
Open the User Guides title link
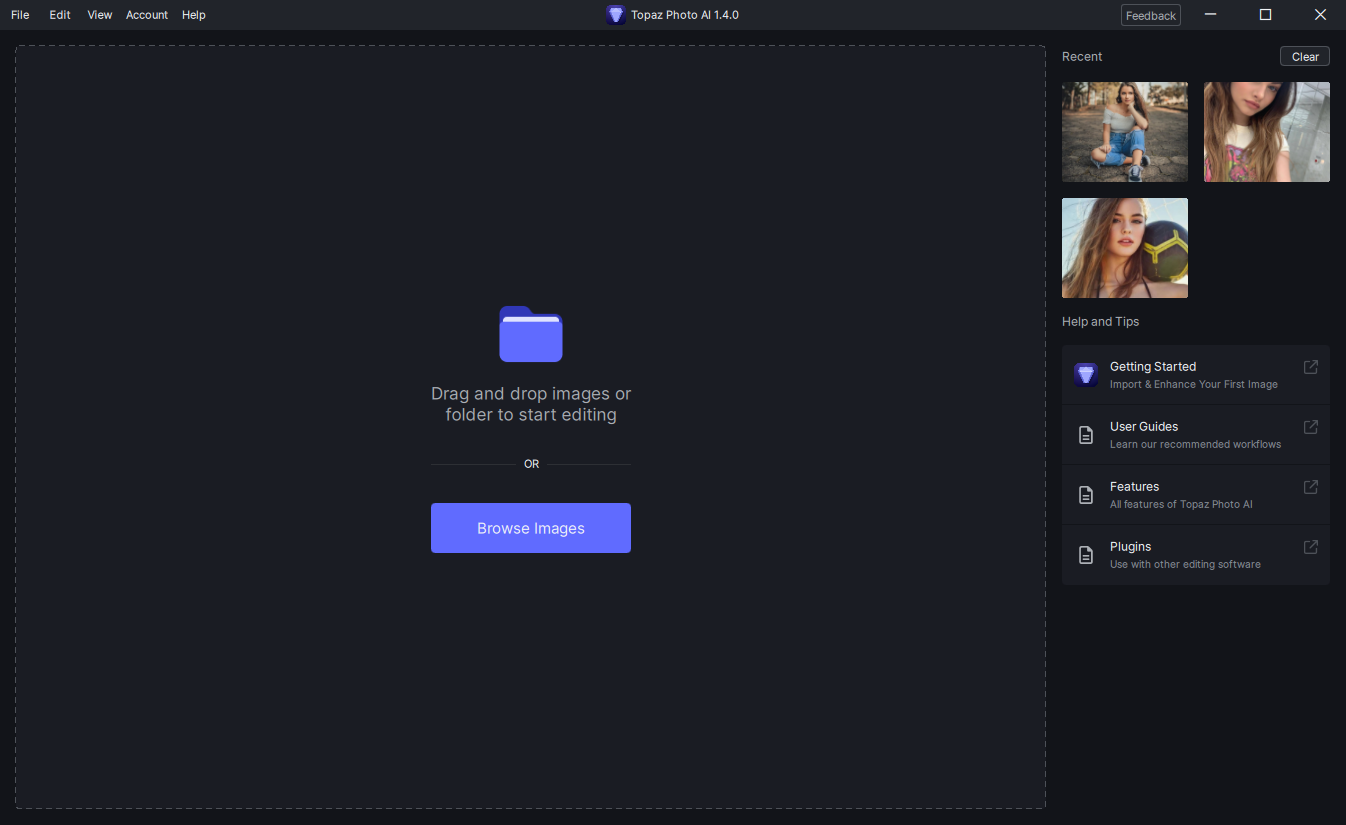pos(1144,427)
